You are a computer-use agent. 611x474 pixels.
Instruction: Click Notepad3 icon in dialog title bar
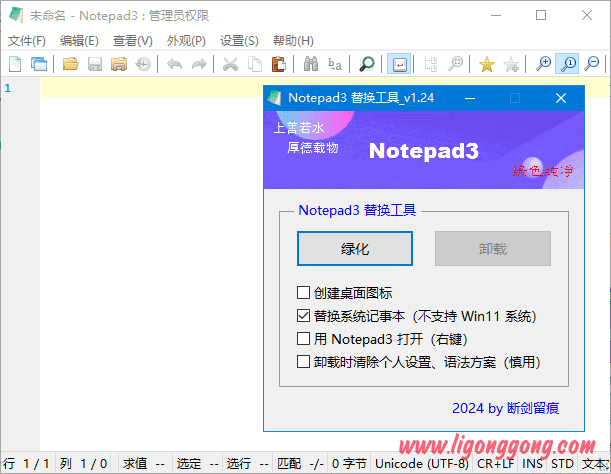[x=275, y=98]
